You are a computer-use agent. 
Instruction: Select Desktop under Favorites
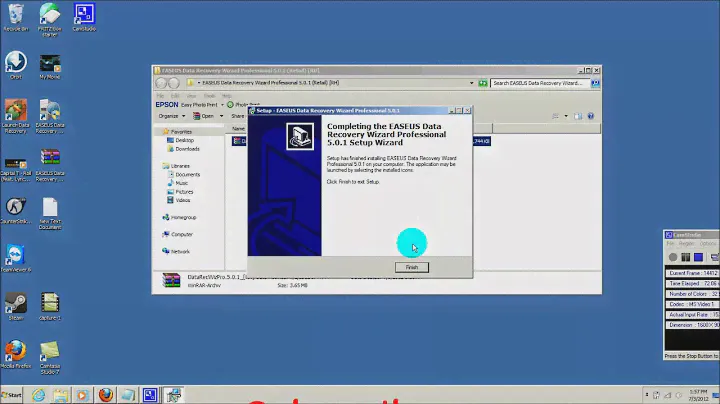[x=184, y=140]
